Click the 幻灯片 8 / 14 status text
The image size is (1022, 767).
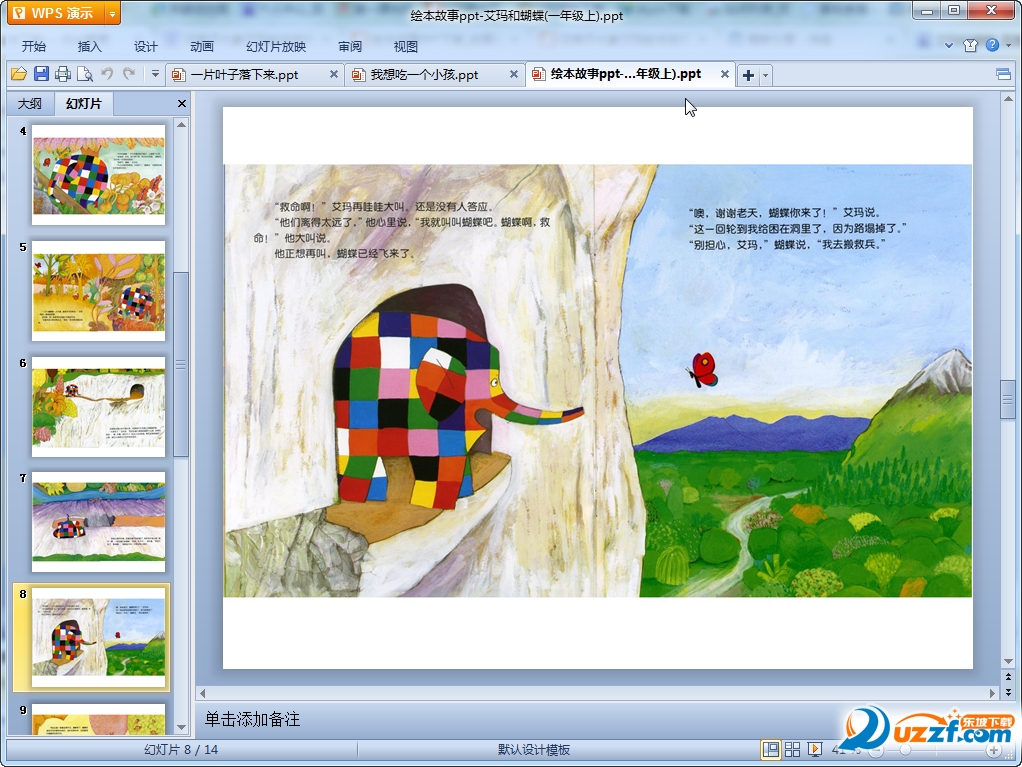(x=181, y=750)
